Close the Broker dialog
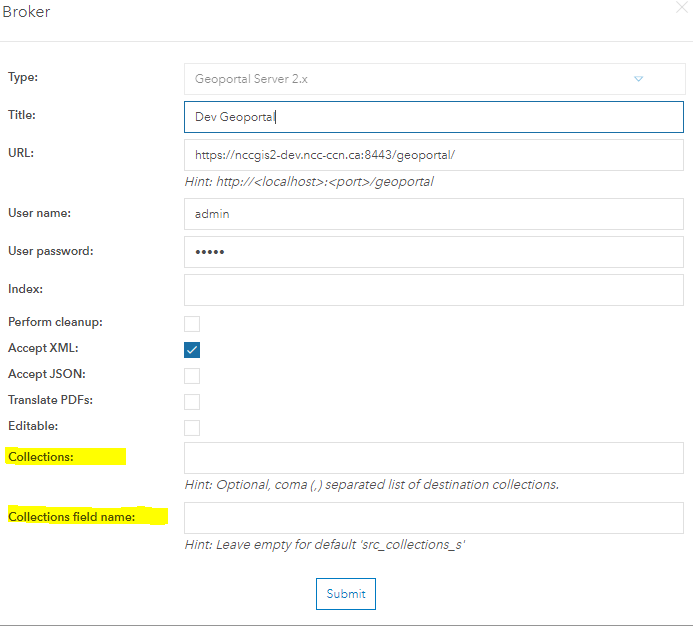Screen dimensions: 693x626 [x=682, y=8]
